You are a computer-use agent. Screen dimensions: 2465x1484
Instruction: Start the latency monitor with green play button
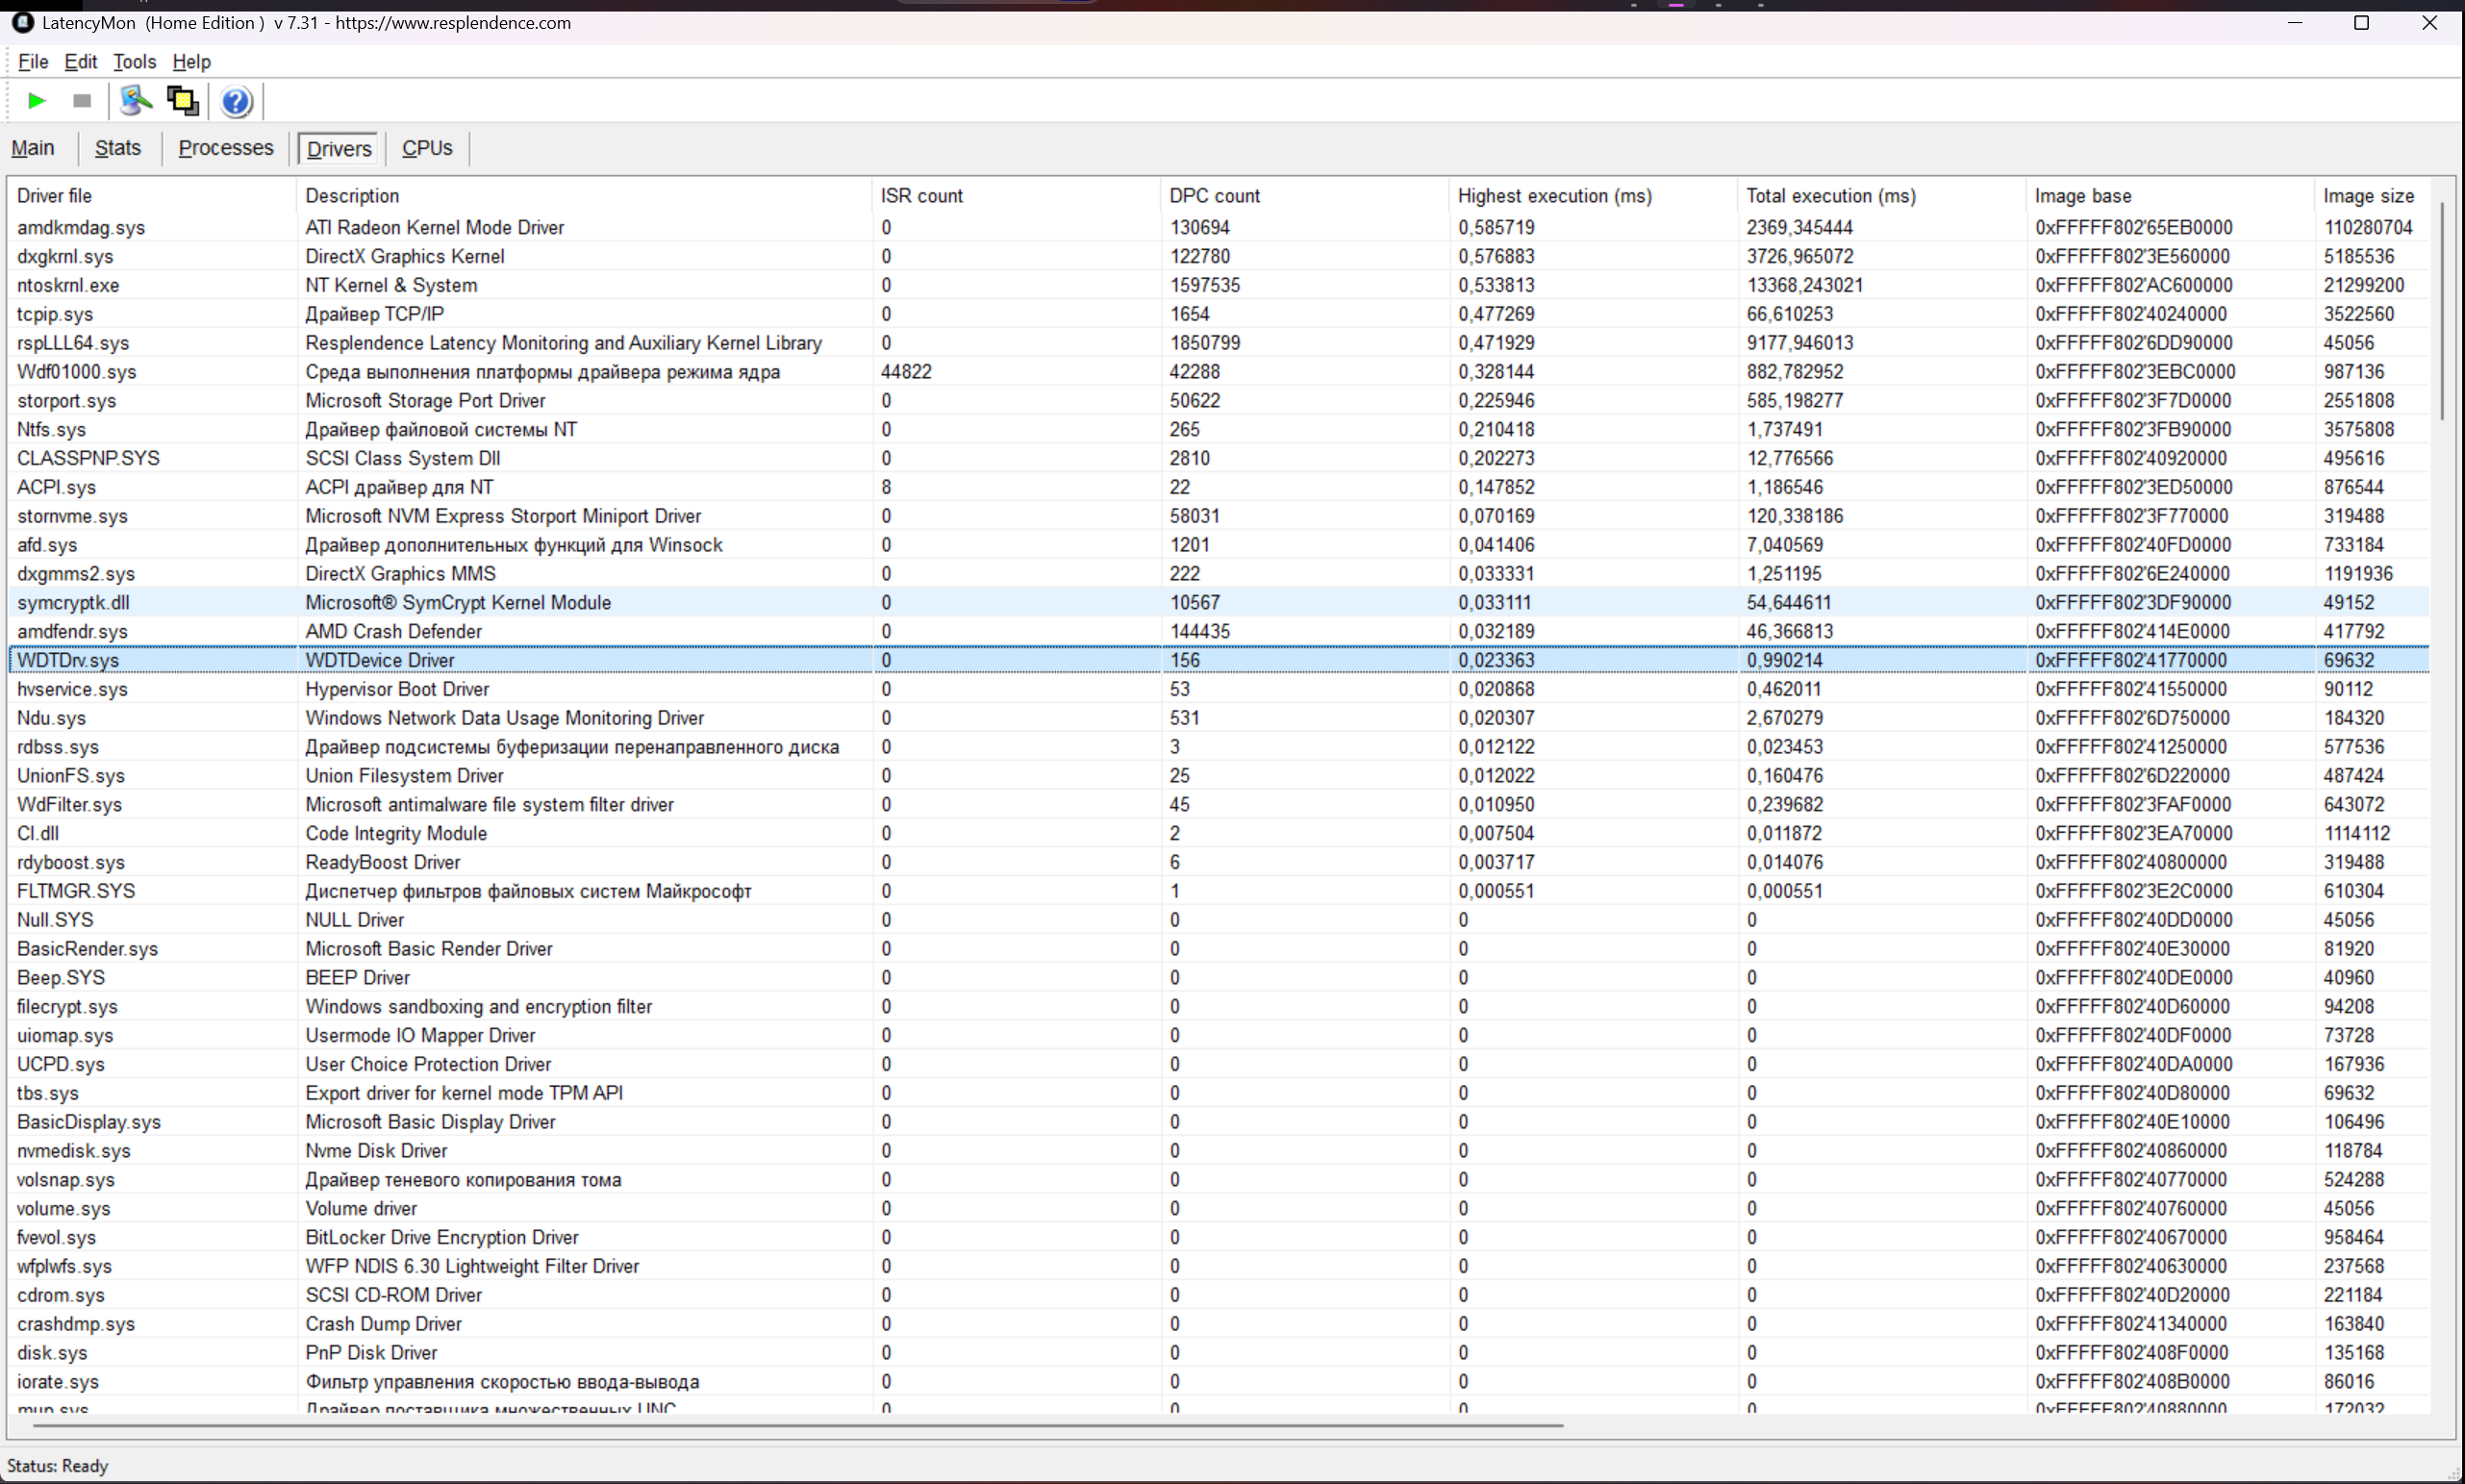click(x=37, y=101)
